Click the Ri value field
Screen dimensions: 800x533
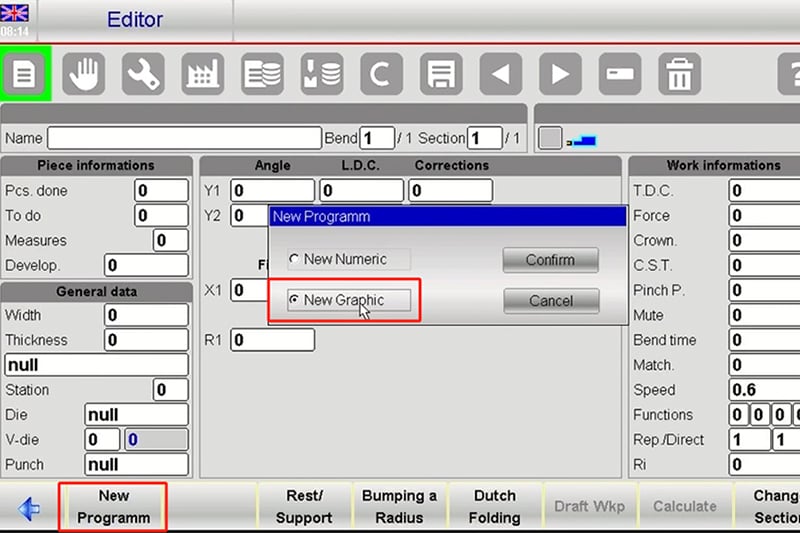tap(764, 465)
